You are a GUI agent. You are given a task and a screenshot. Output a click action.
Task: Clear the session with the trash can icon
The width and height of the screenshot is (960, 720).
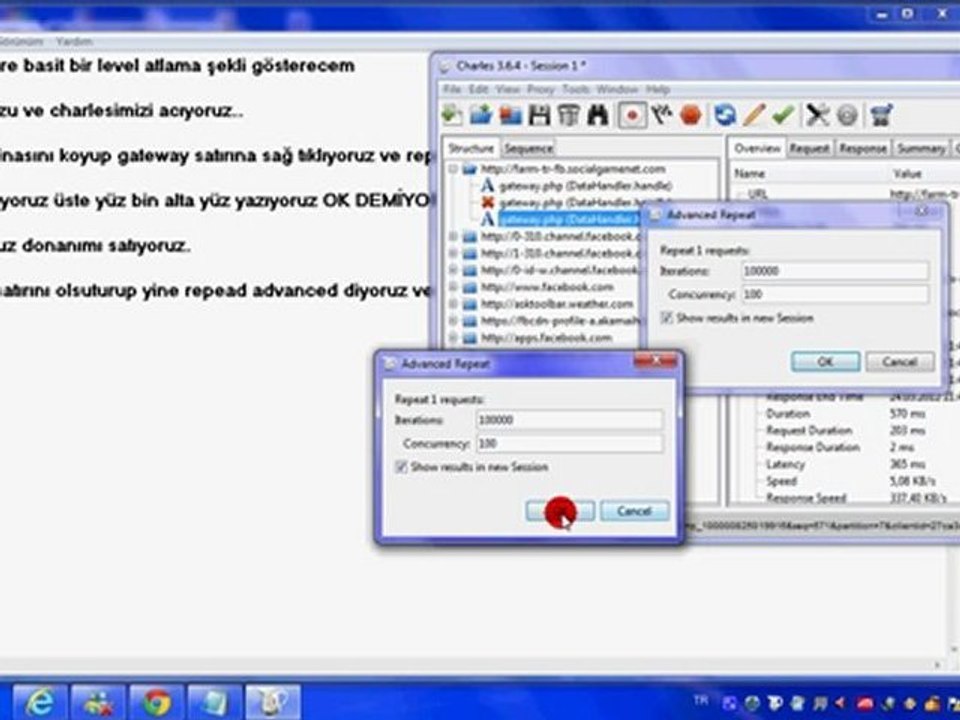[568, 114]
